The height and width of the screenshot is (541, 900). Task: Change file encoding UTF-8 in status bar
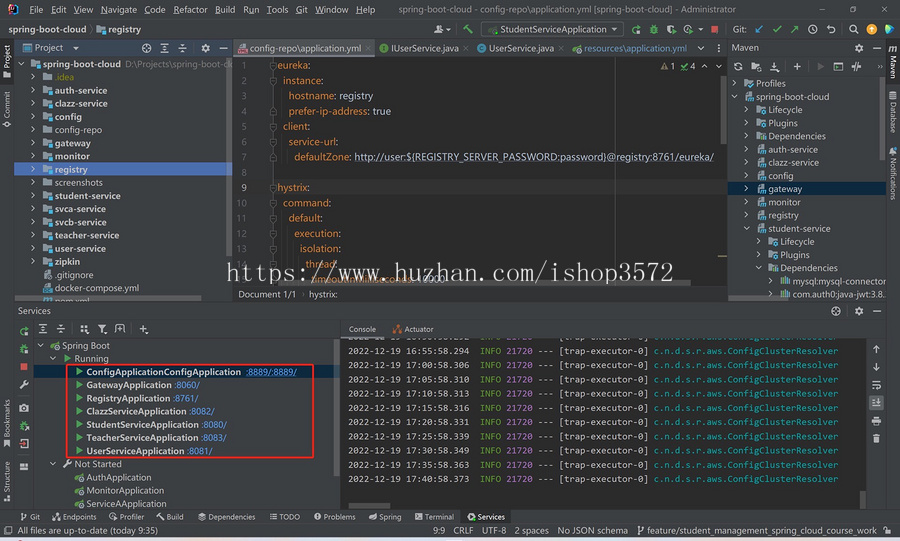click(x=494, y=531)
